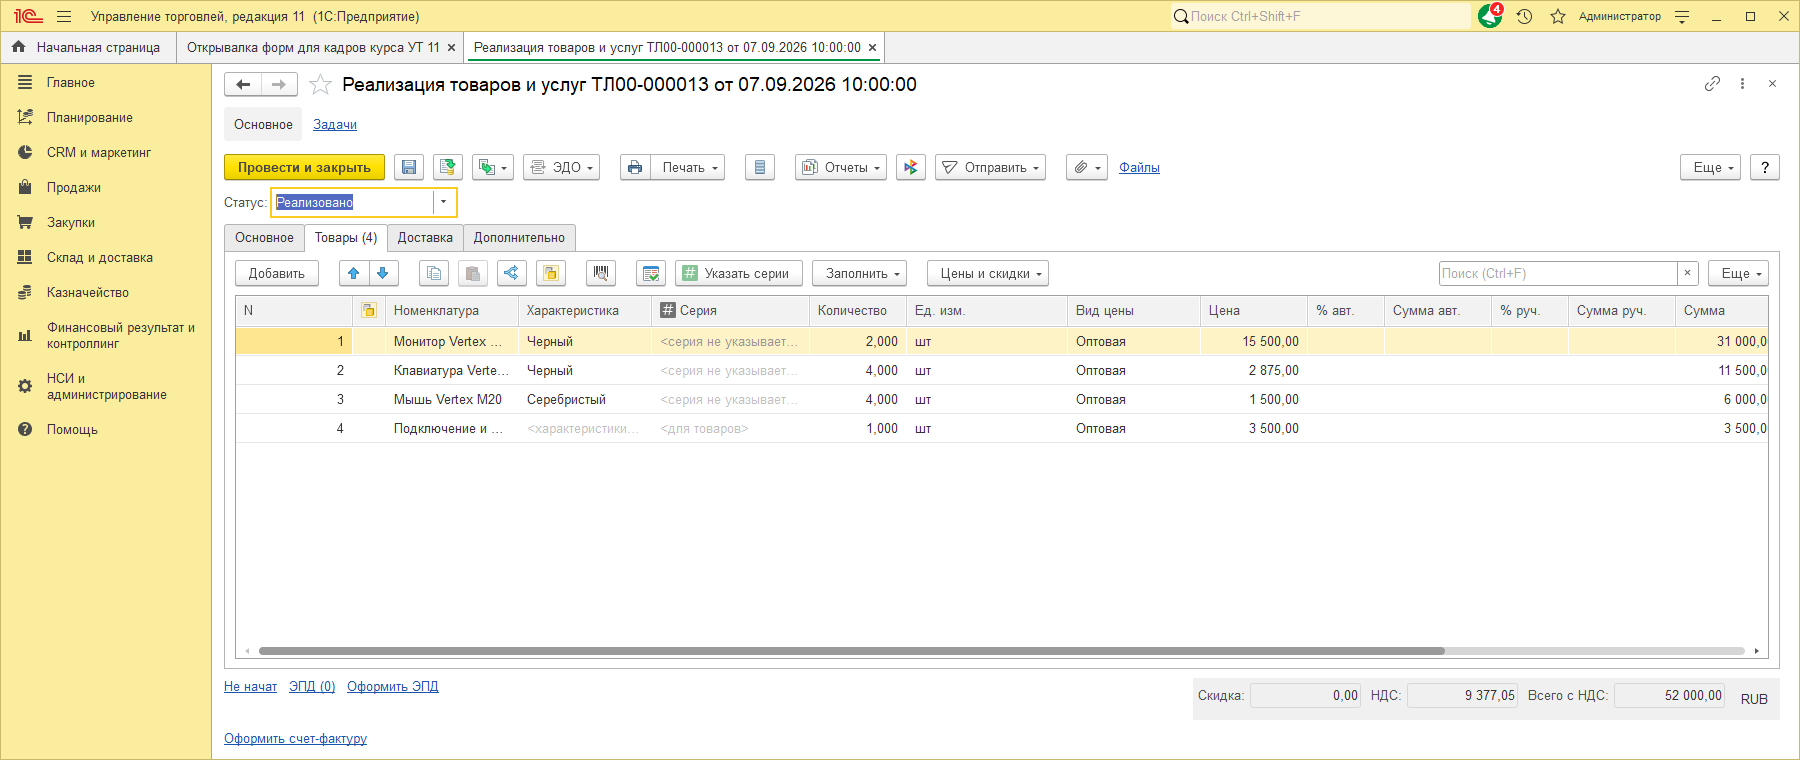
Task: Click the printer icon beside Печать
Action: [635, 168]
